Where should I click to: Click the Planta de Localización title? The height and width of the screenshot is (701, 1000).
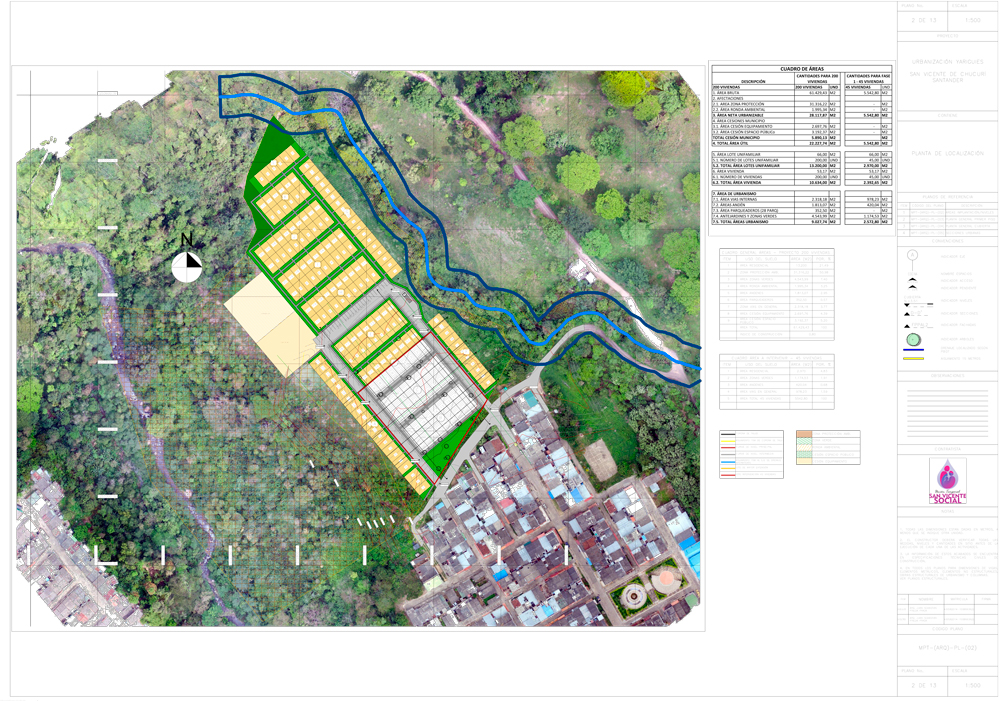pyautogui.click(x=947, y=154)
